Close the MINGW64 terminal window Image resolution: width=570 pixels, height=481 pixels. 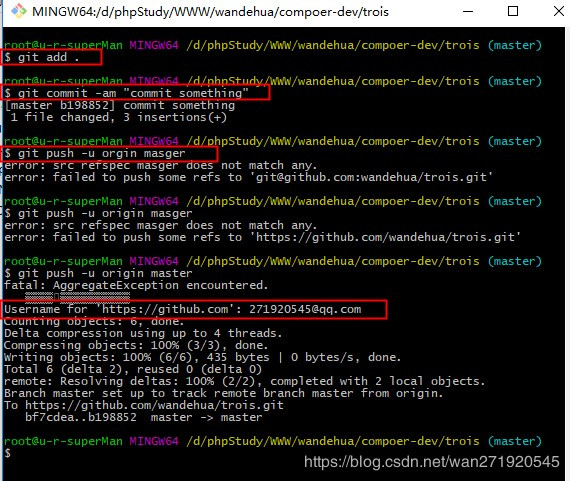[x=558, y=11]
